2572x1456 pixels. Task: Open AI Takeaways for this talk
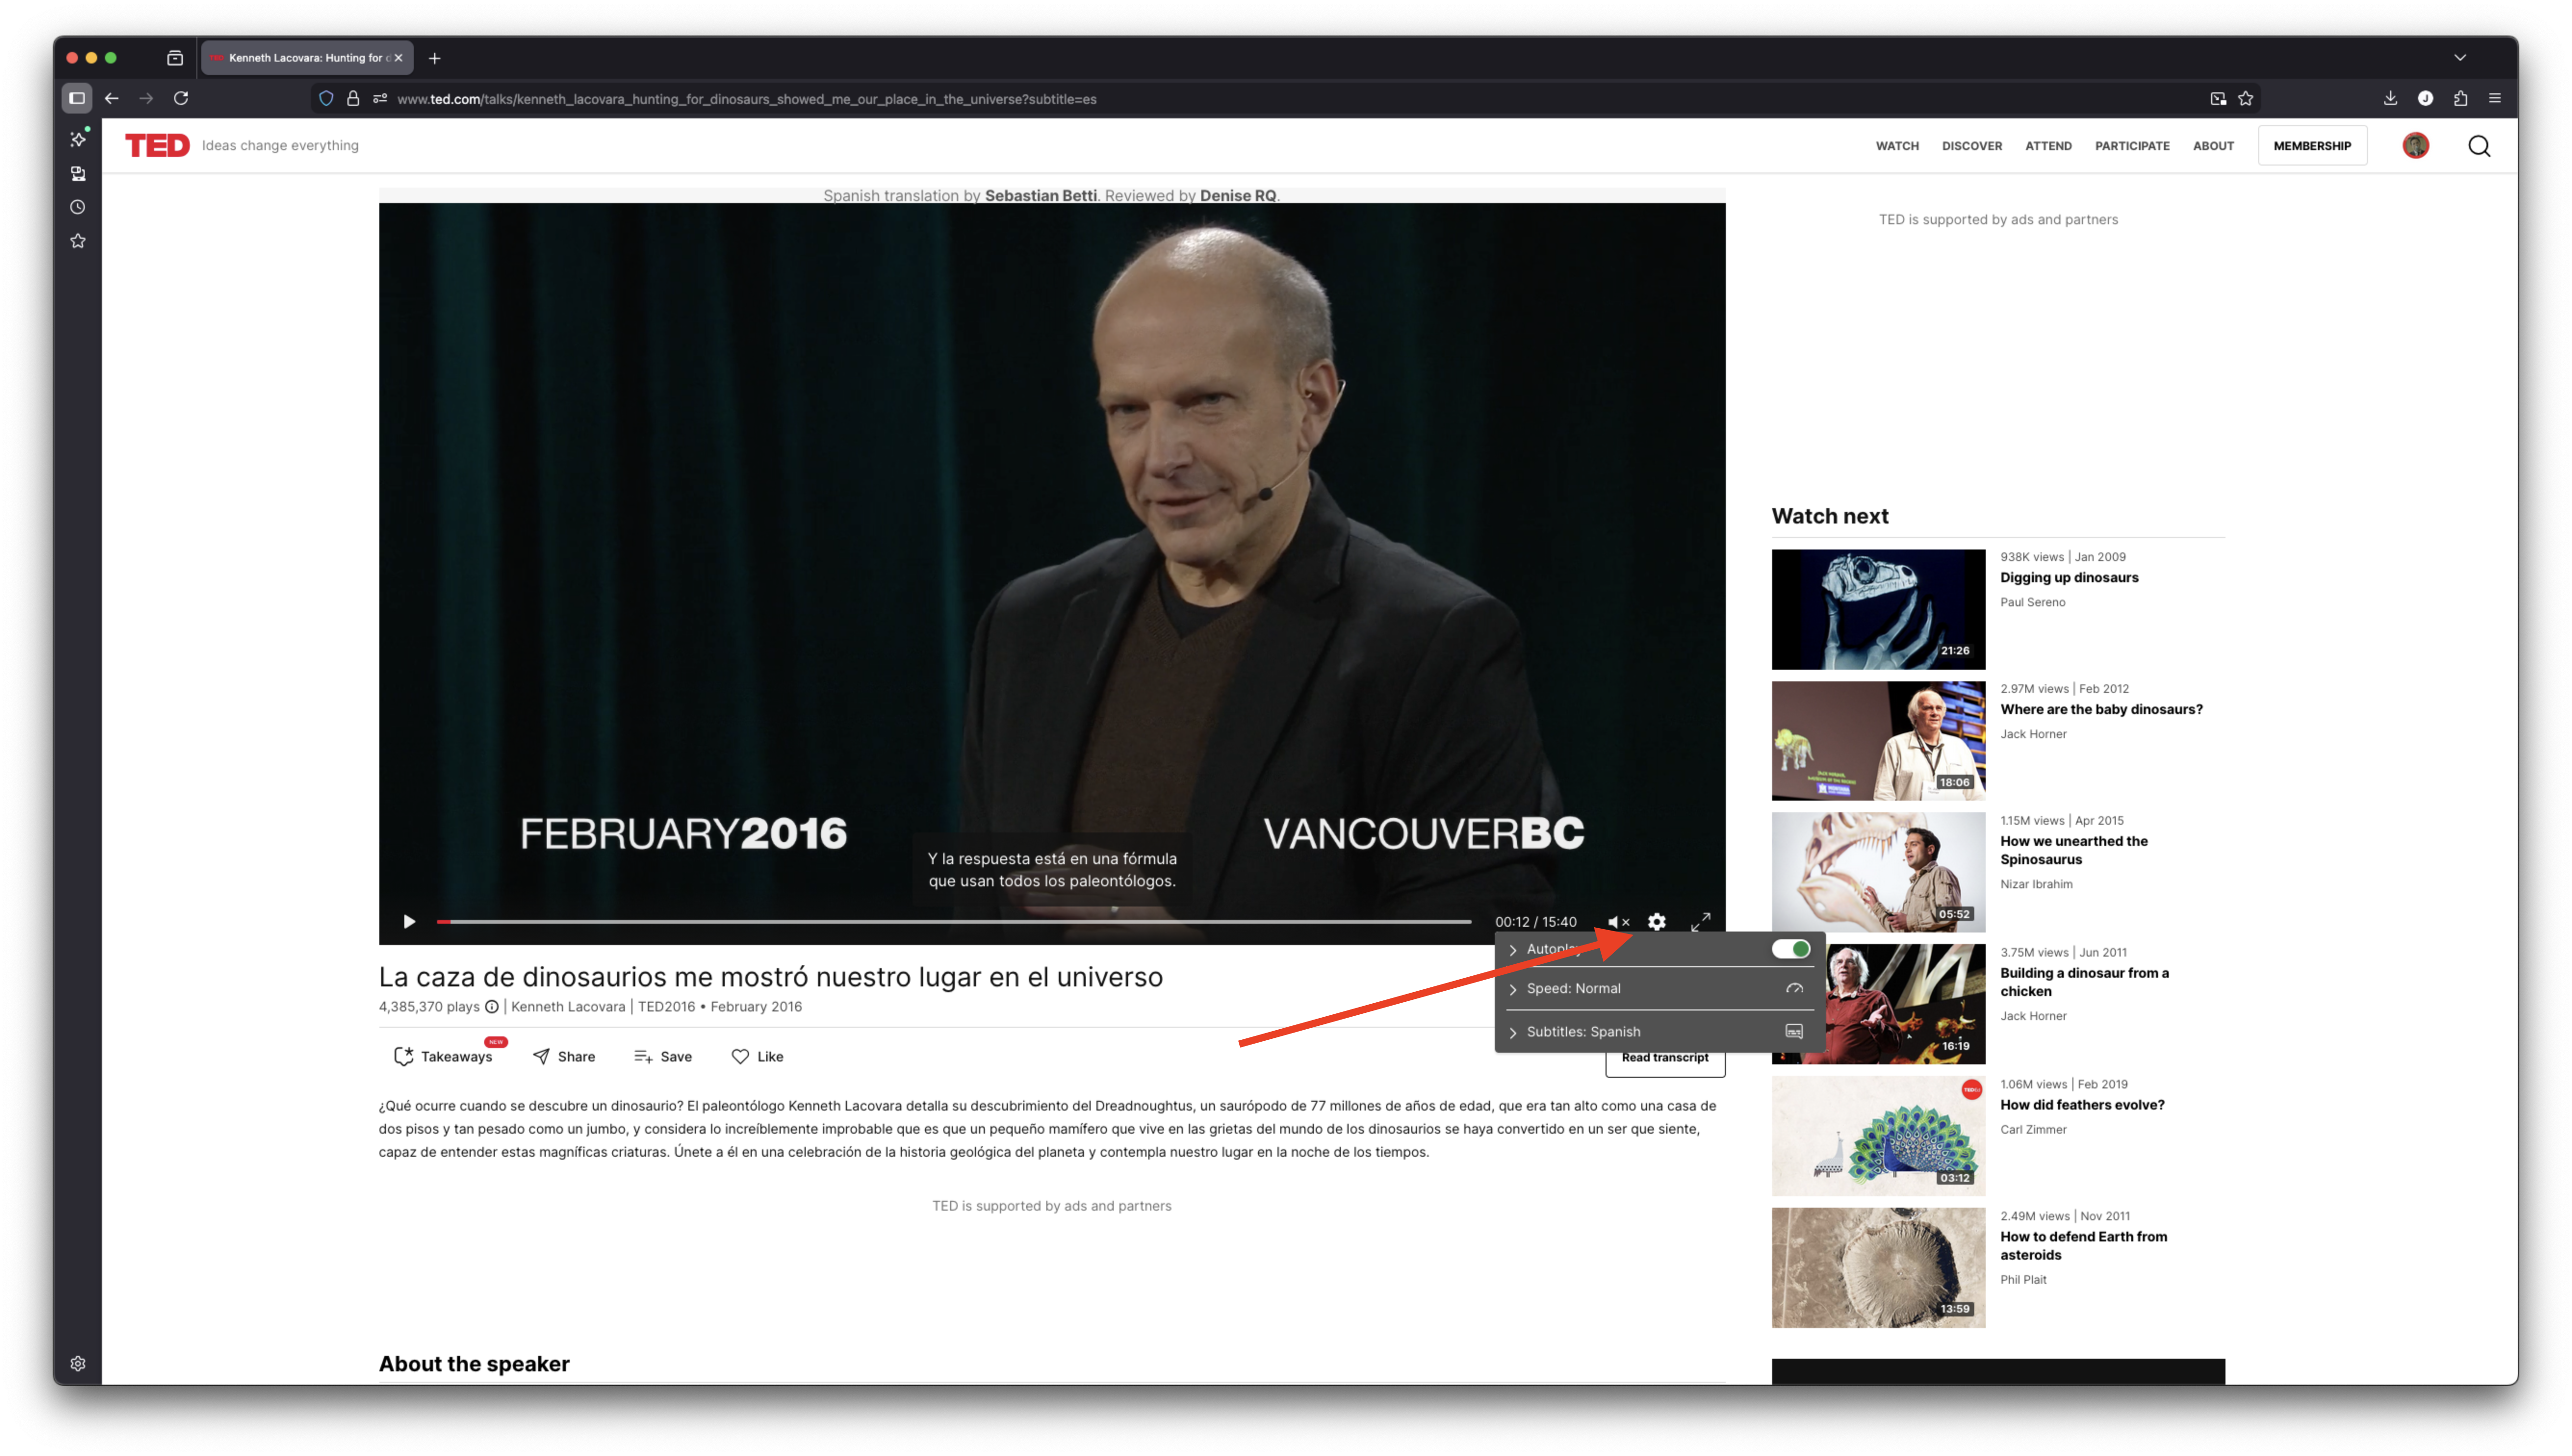[x=443, y=1056]
